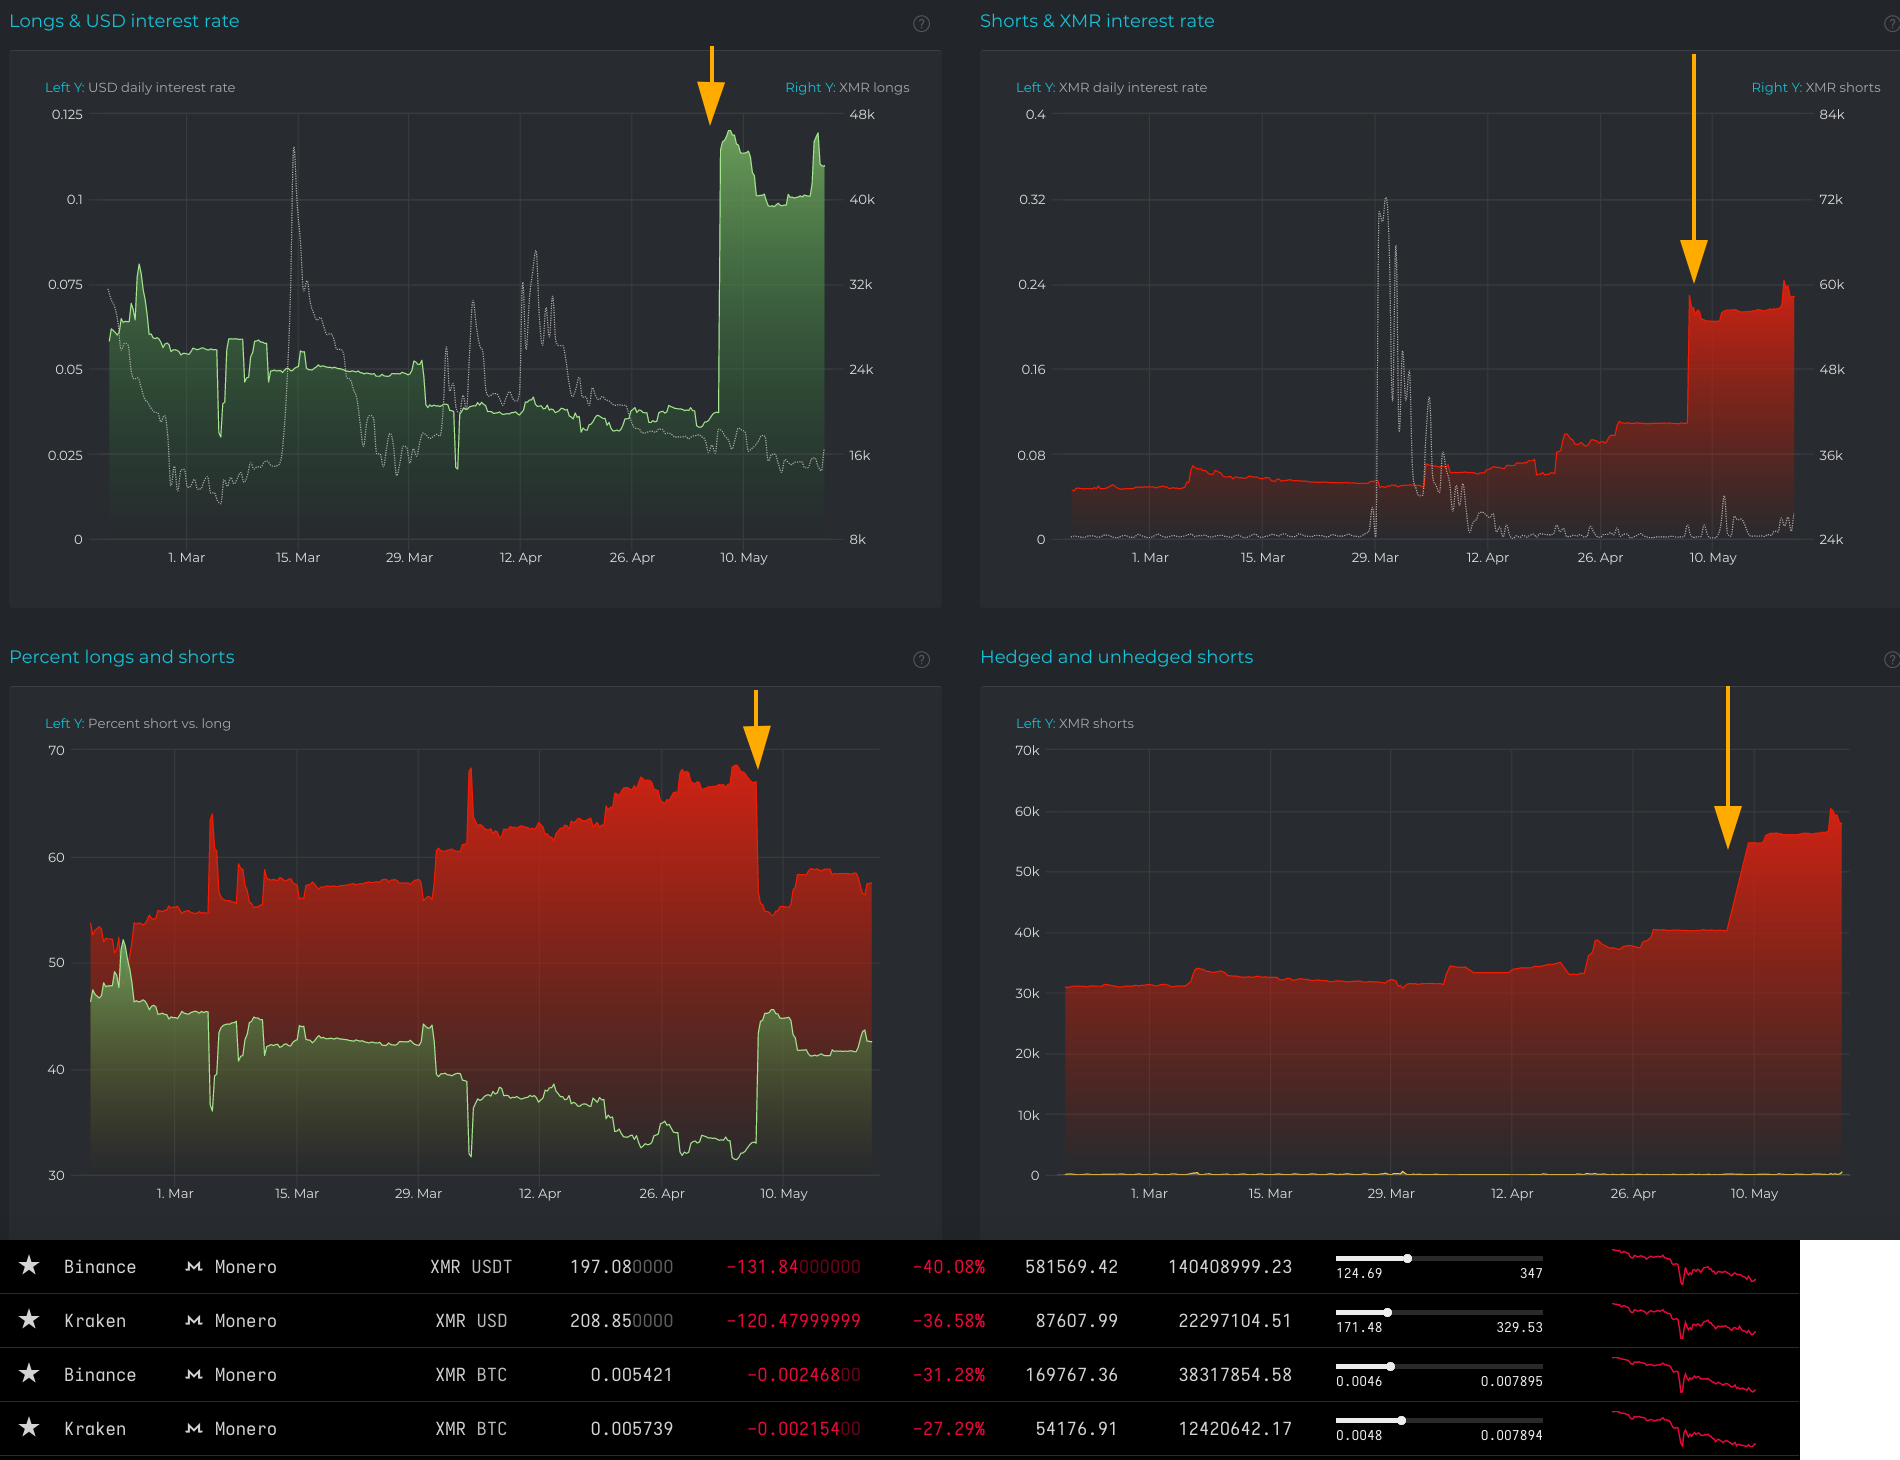This screenshot has width=1900, height=1460.
Task: Toggle the favorite star for Kraken XMR BTC
Action: click(29, 1428)
